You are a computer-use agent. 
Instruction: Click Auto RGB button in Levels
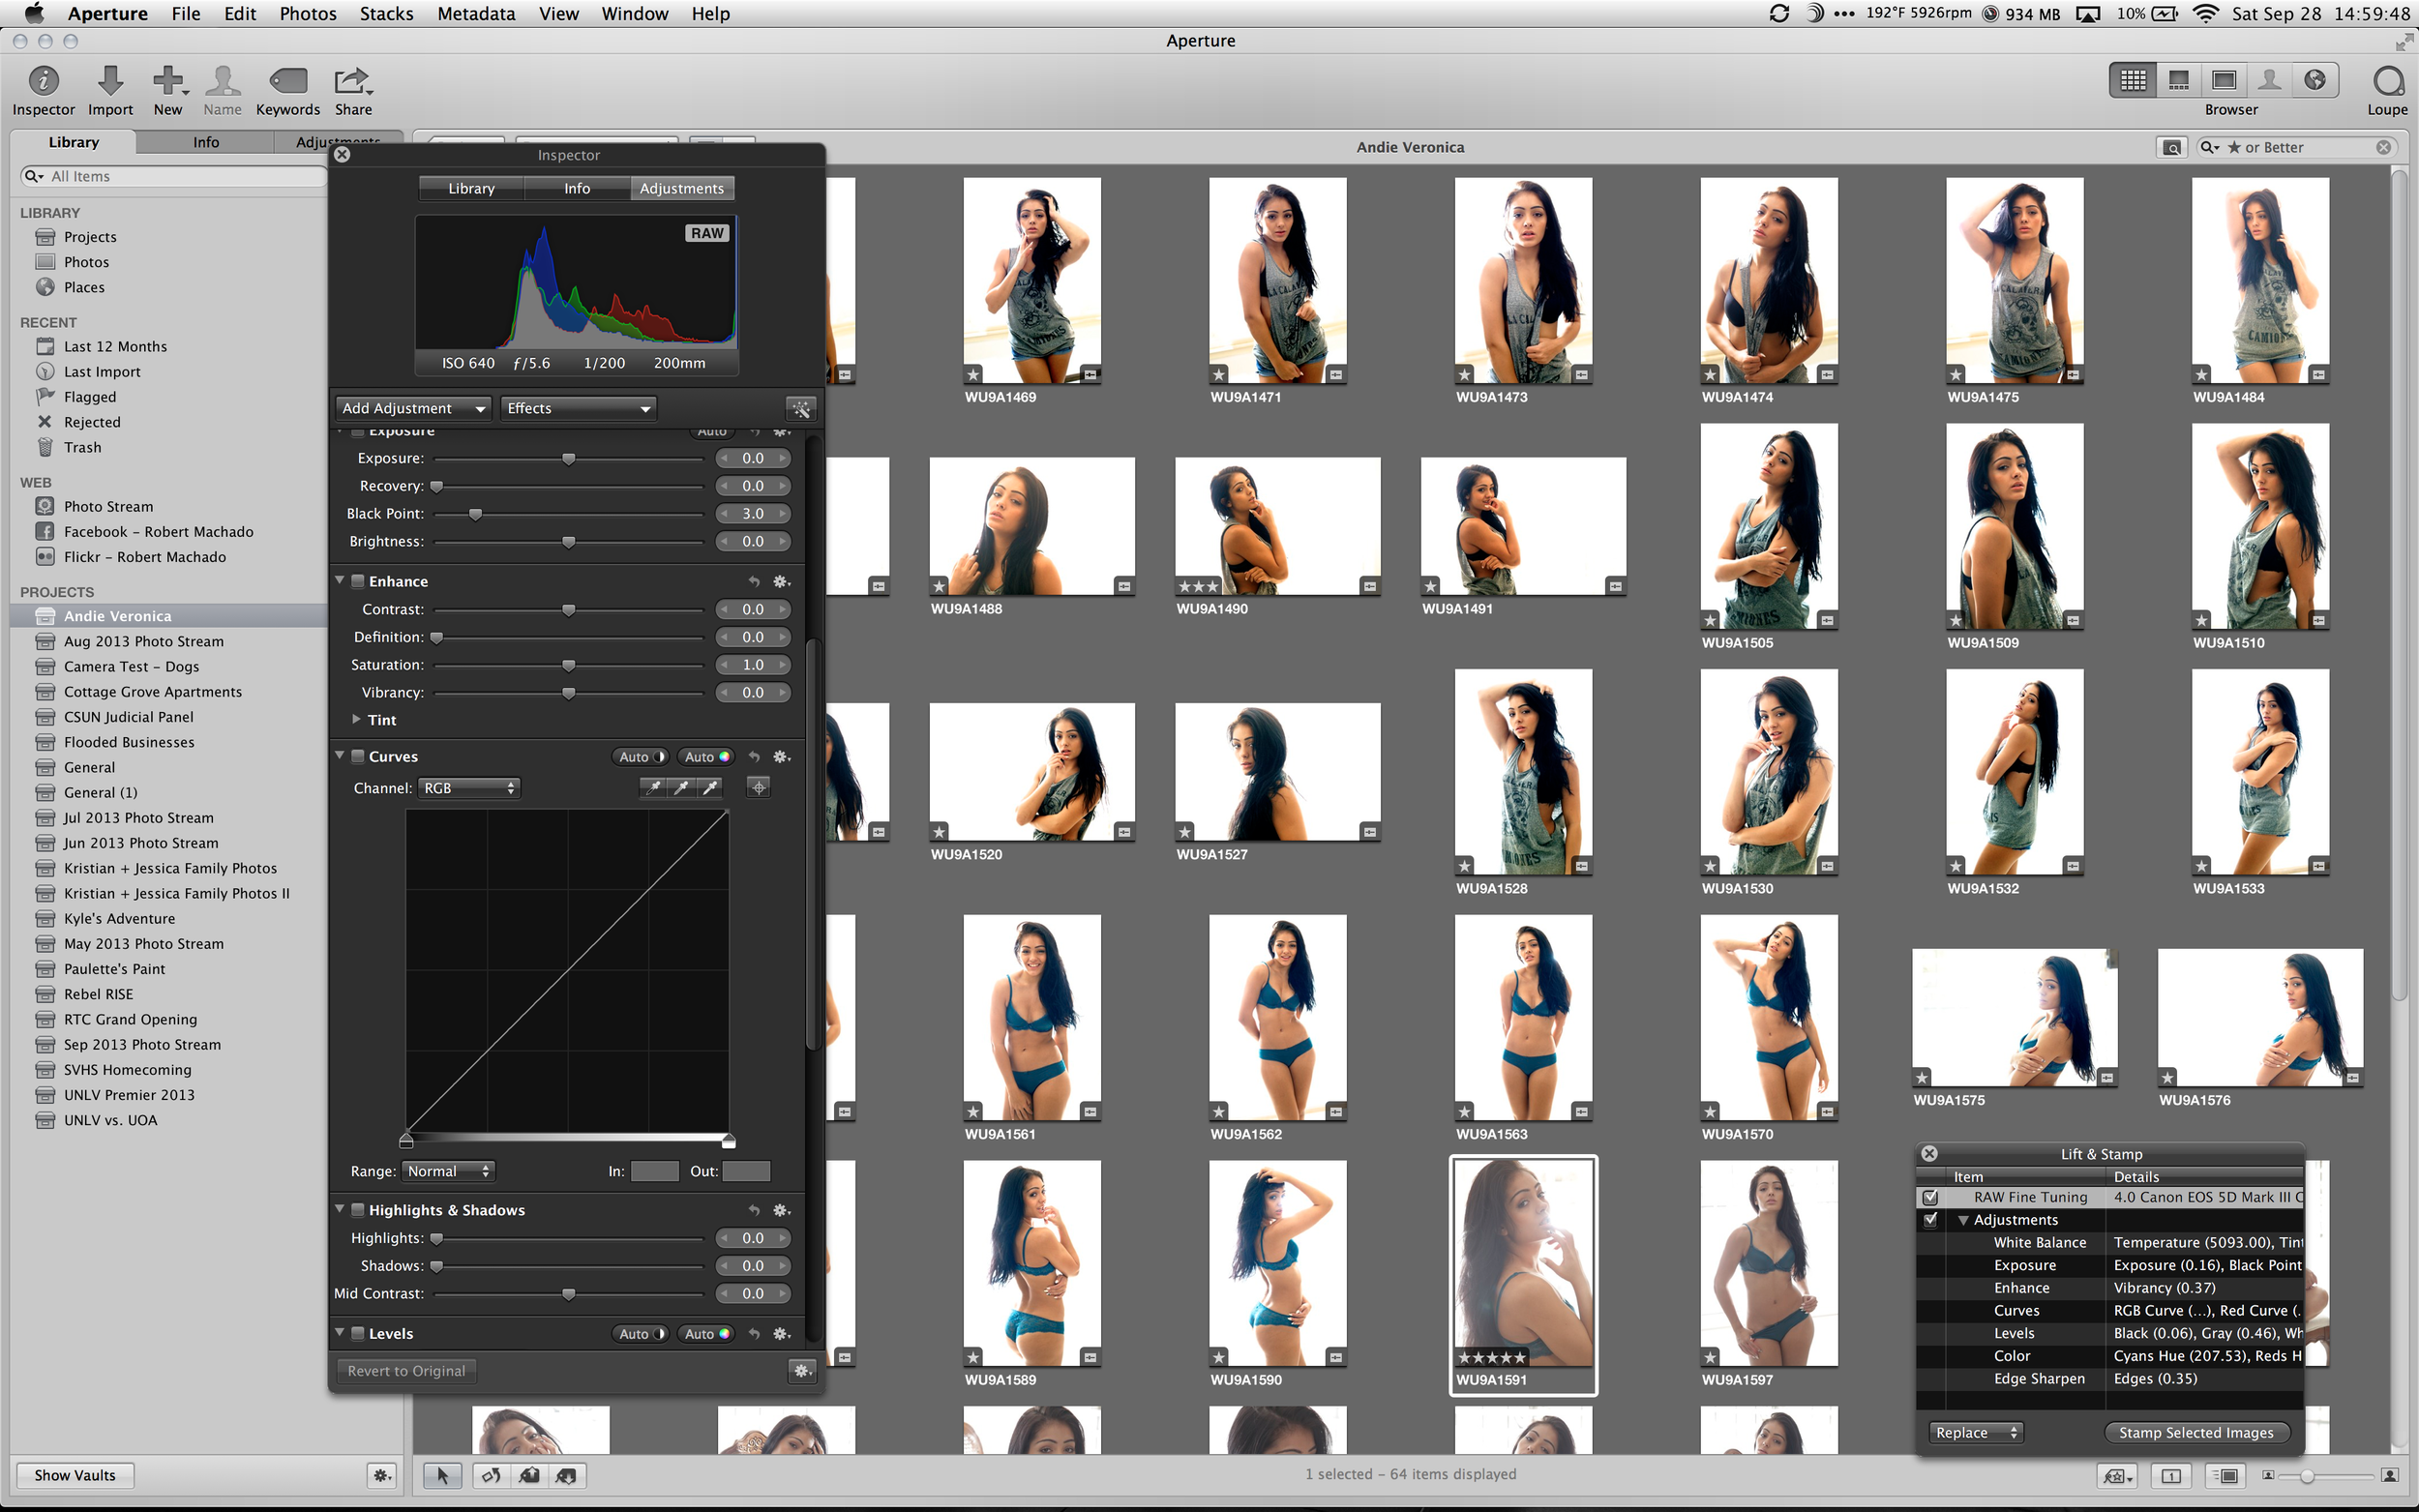tap(706, 1334)
